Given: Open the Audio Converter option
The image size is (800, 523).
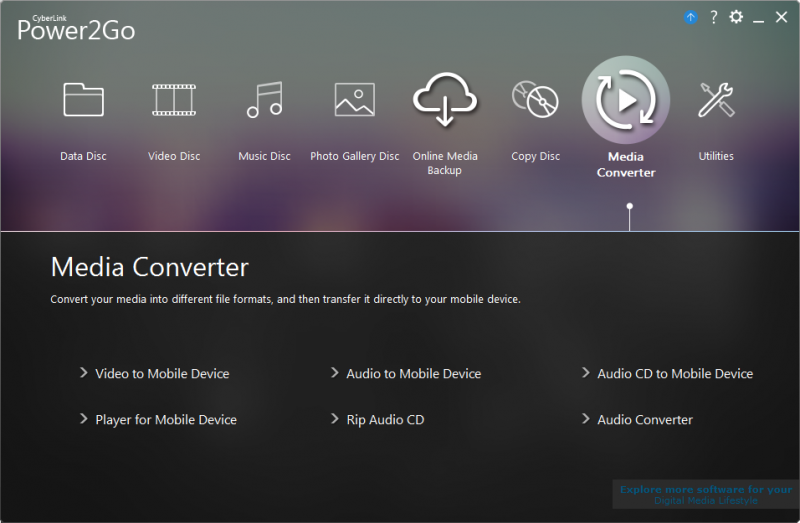Looking at the screenshot, I should coord(645,420).
